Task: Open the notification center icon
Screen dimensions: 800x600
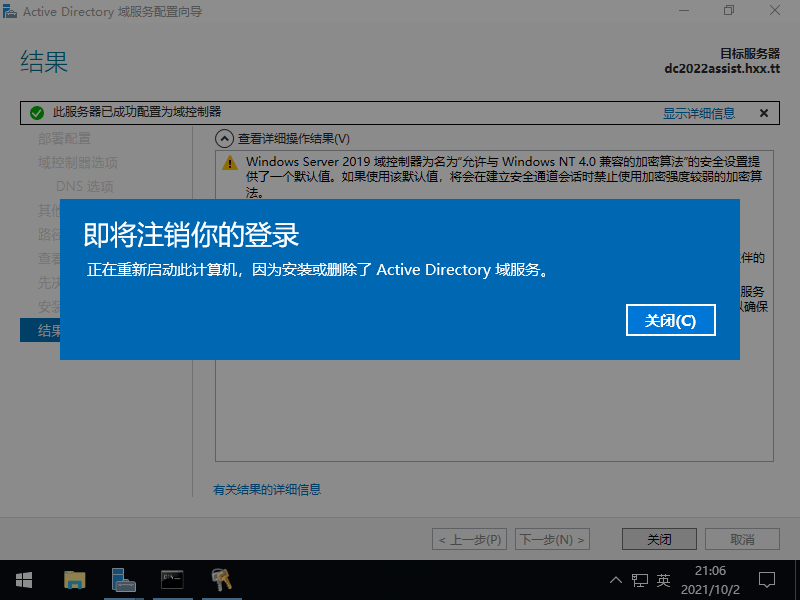Action: (x=767, y=580)
